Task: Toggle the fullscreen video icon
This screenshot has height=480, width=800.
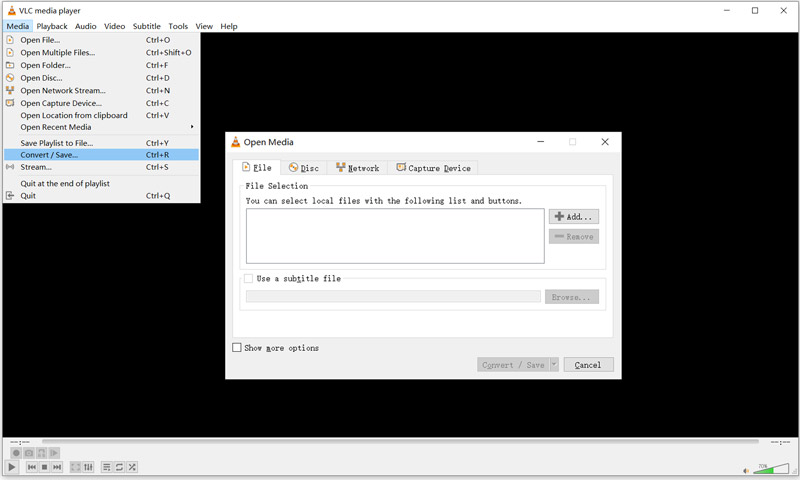Action: 76,467
